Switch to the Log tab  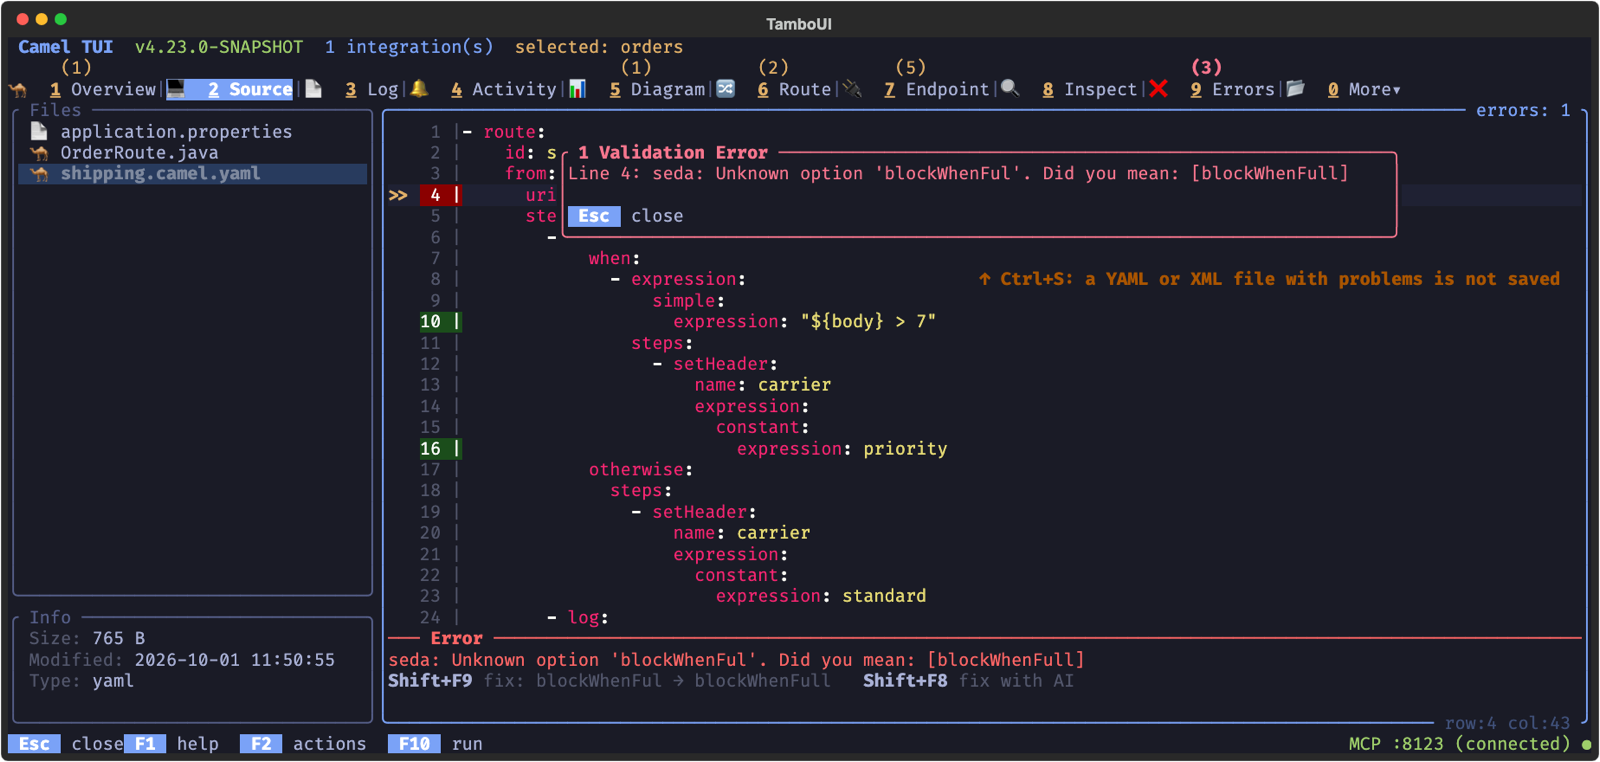coord(371,89)
